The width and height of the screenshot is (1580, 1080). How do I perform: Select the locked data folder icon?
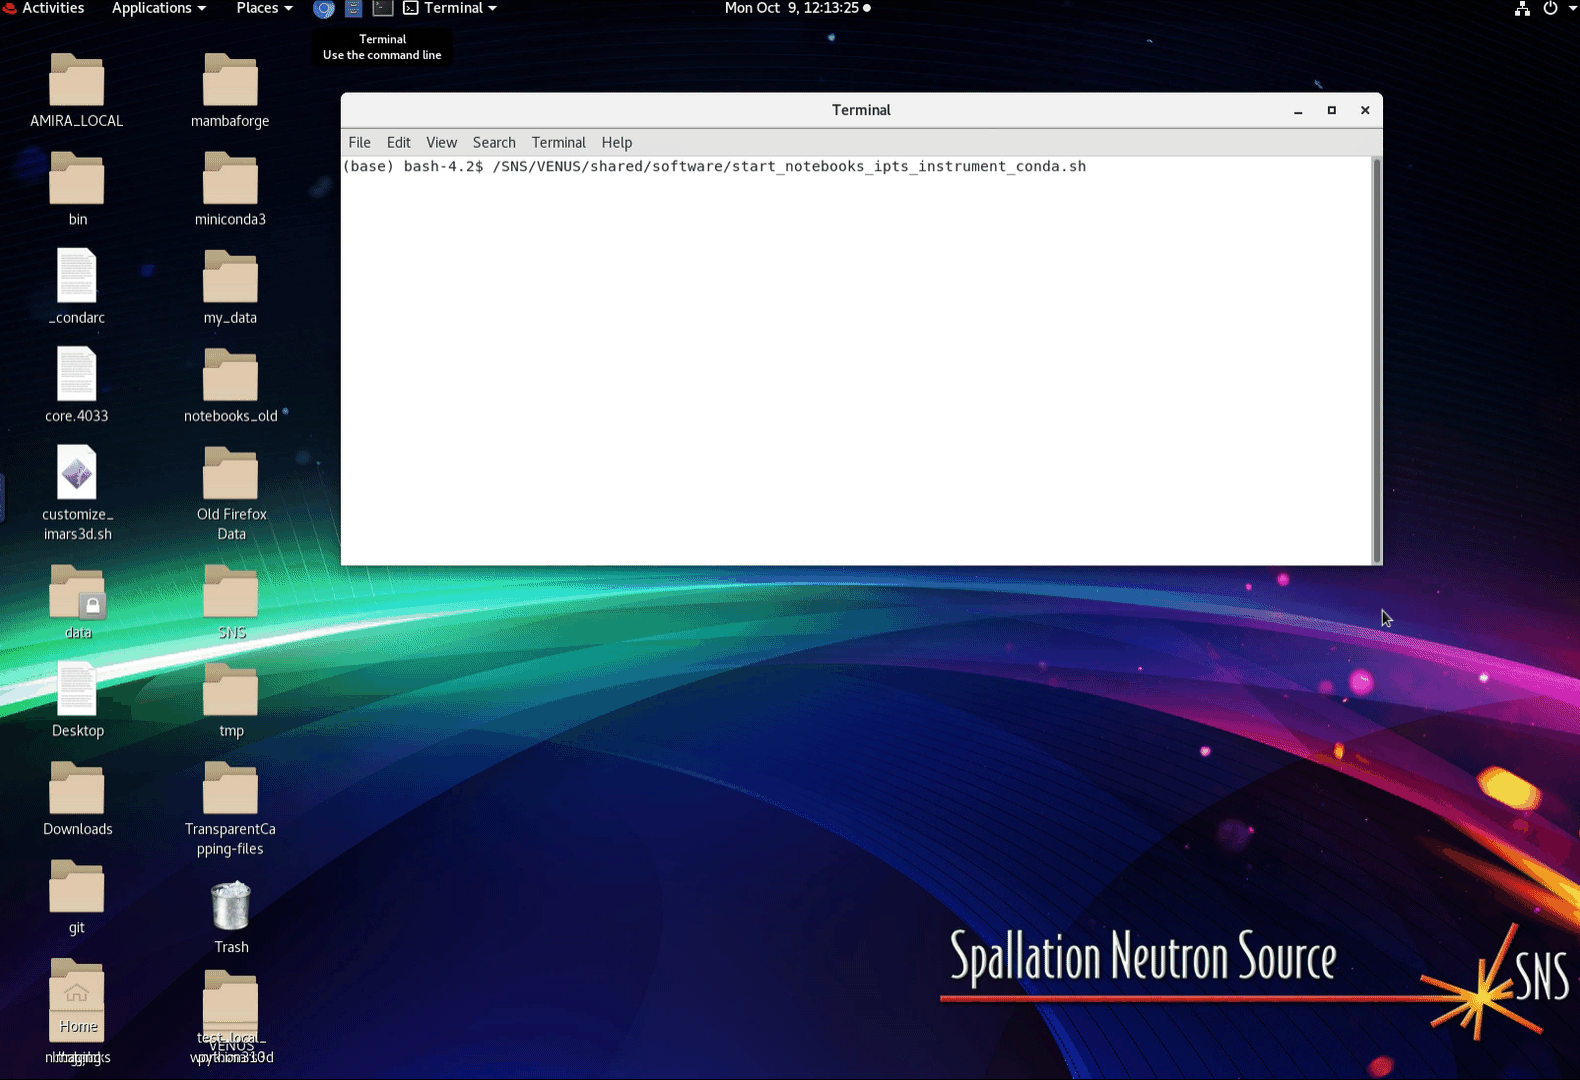[x=77, y=593]
